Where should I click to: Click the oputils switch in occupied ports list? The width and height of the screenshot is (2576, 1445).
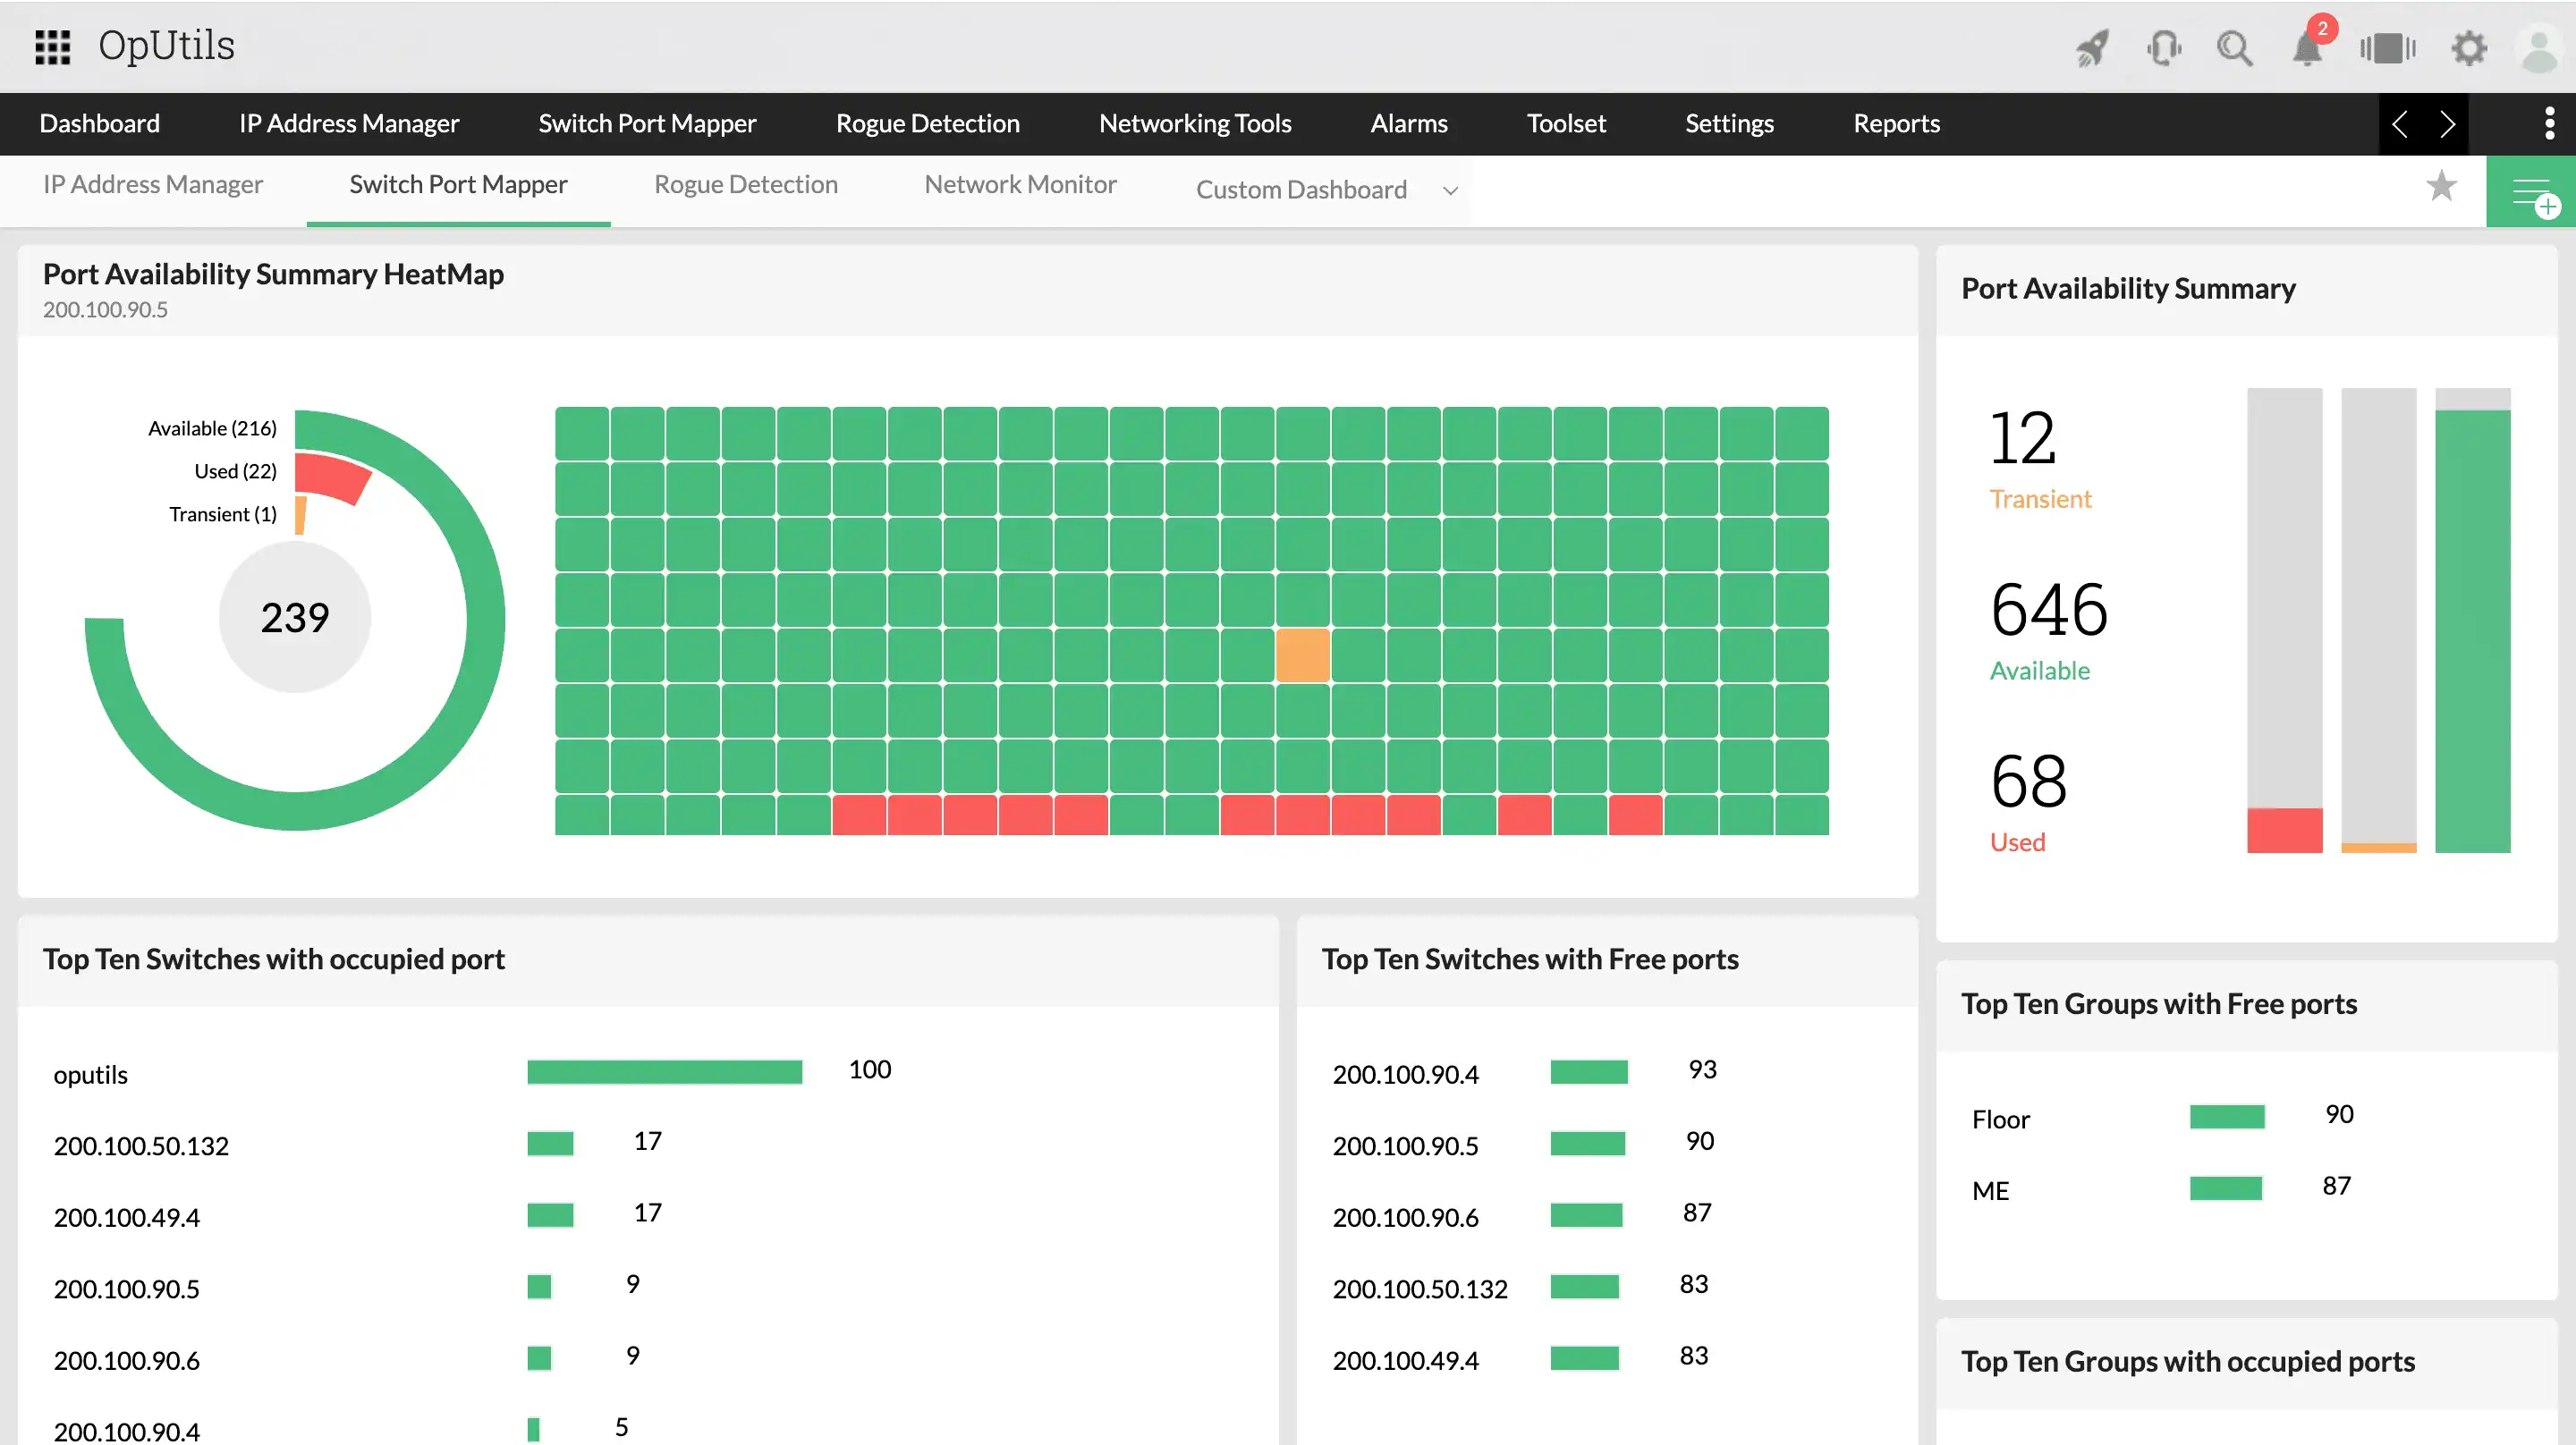pos(90,1074)
